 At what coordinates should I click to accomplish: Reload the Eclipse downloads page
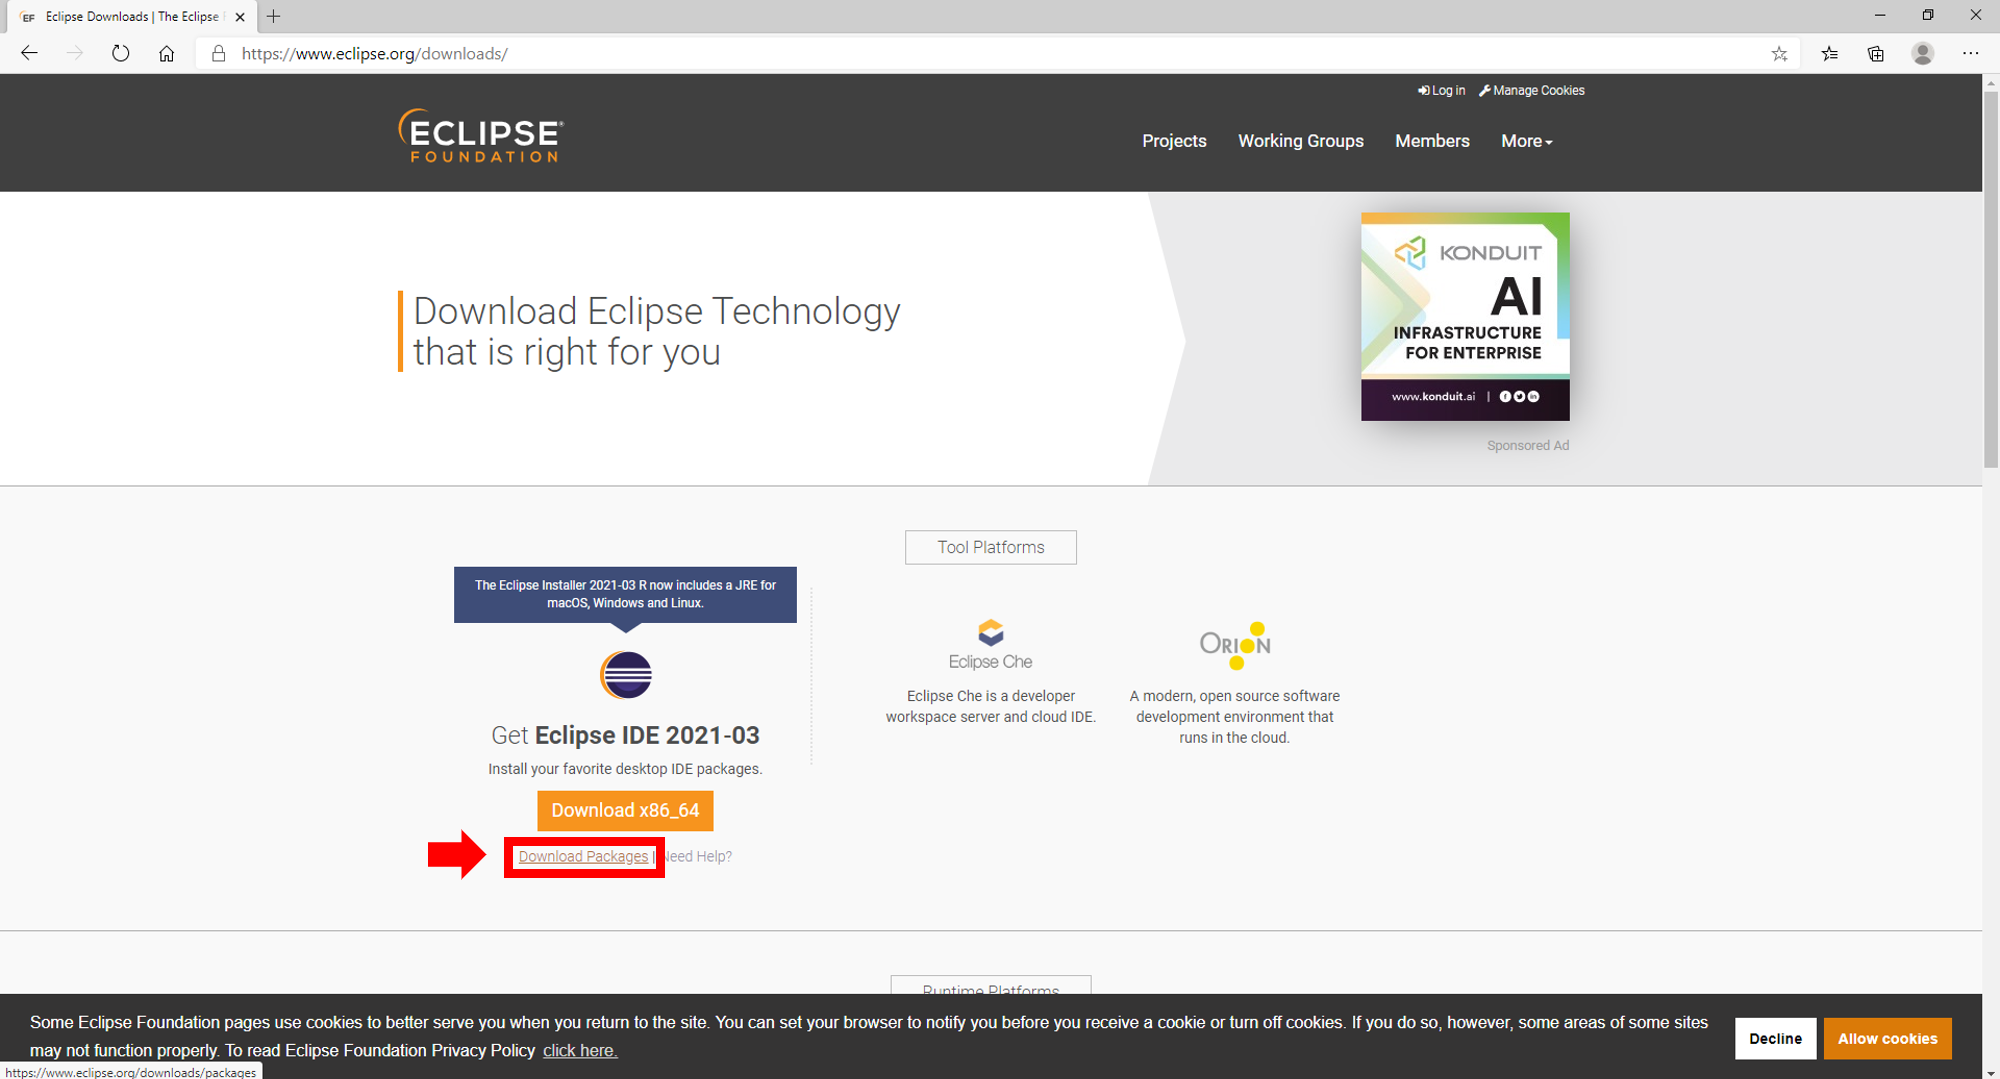(x=121, y=54)
